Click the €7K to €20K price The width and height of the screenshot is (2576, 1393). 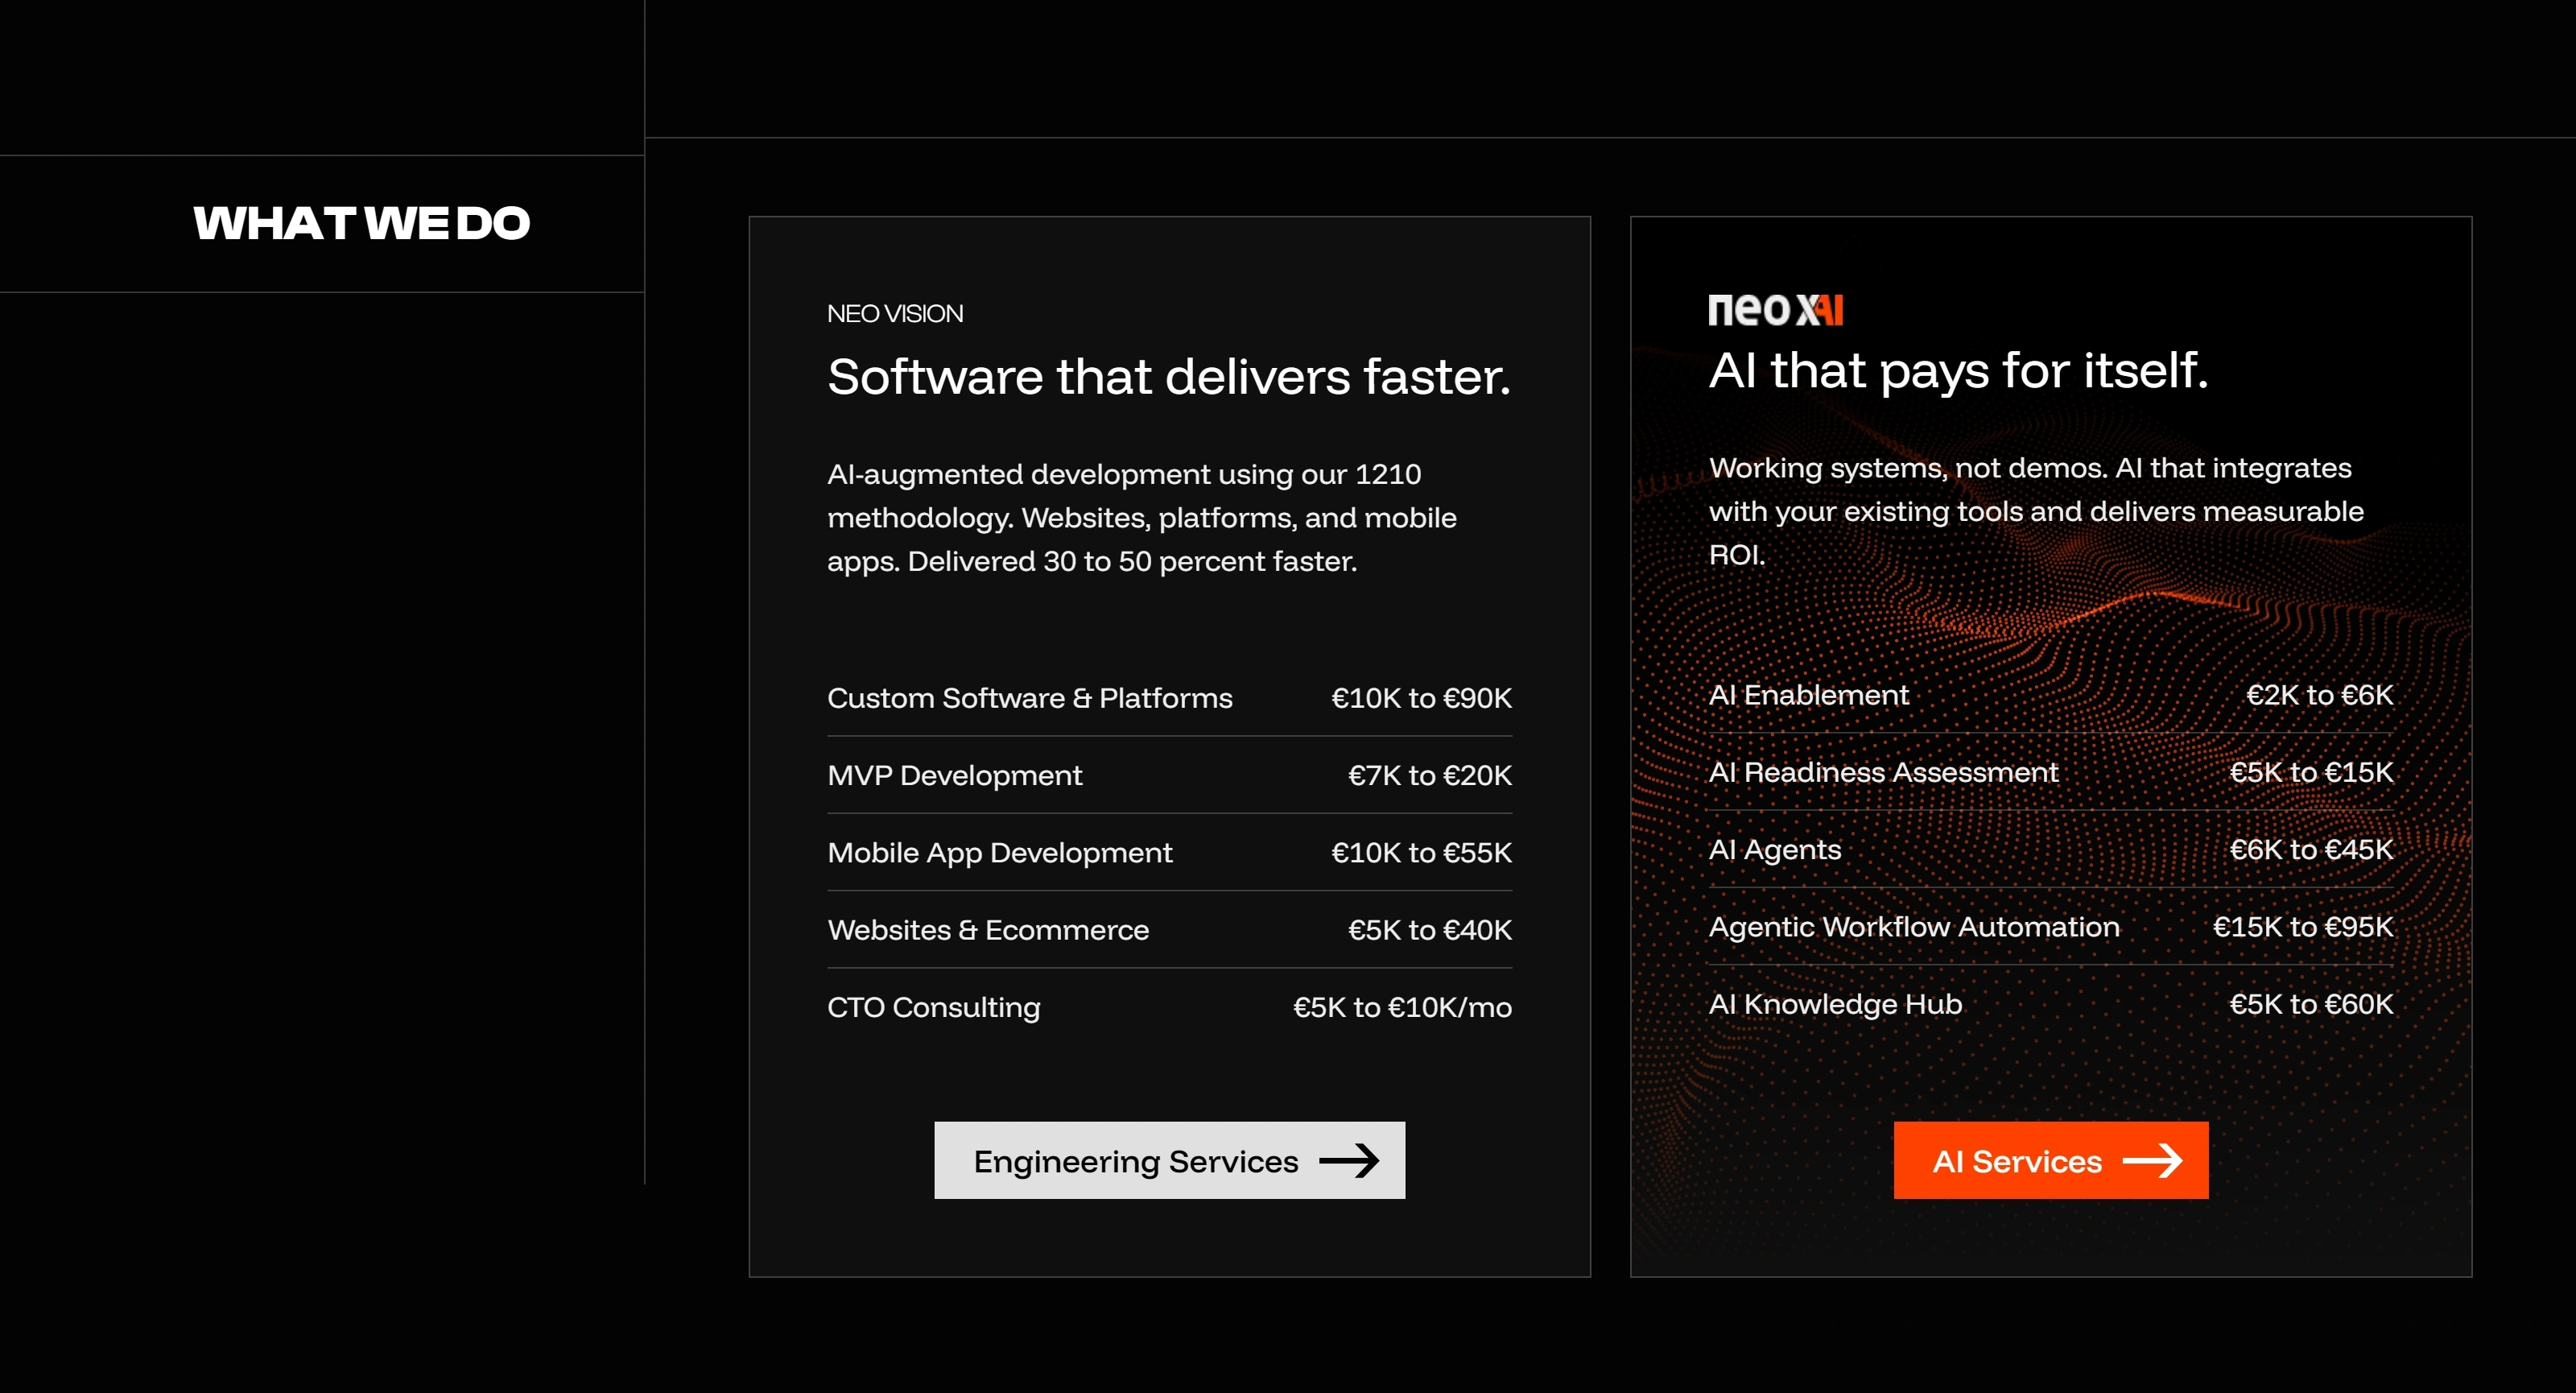1429,775
